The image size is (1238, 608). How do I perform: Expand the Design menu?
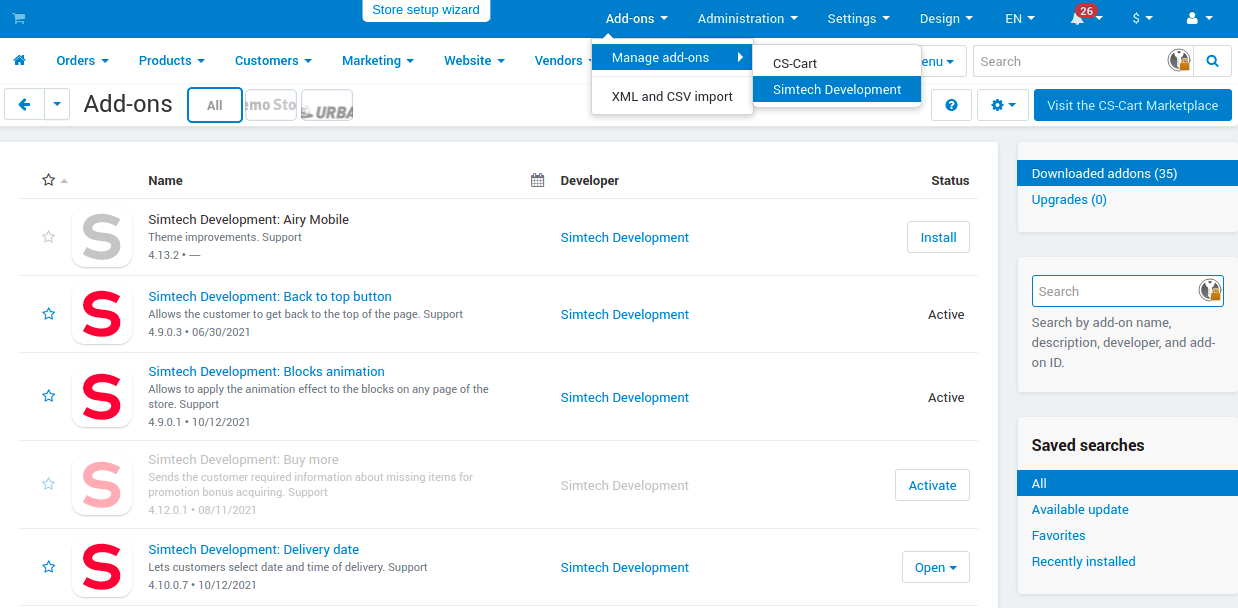pyautogui.click(x=946, y=18)
